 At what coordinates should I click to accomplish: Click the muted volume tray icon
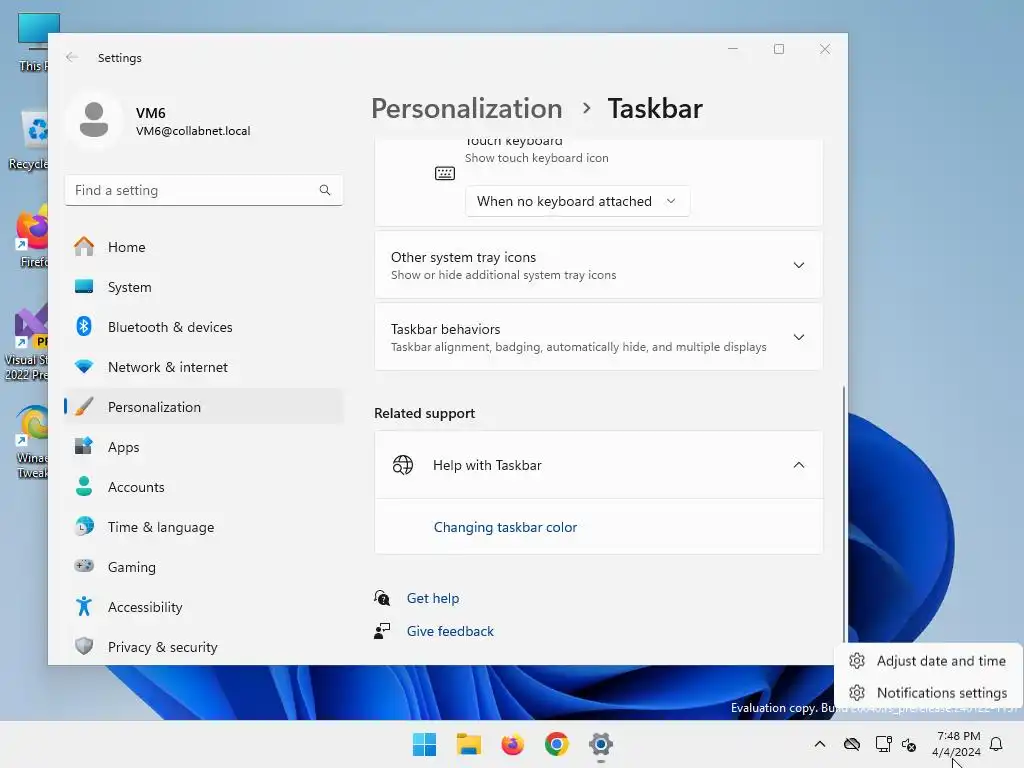(x=909, y=744)
